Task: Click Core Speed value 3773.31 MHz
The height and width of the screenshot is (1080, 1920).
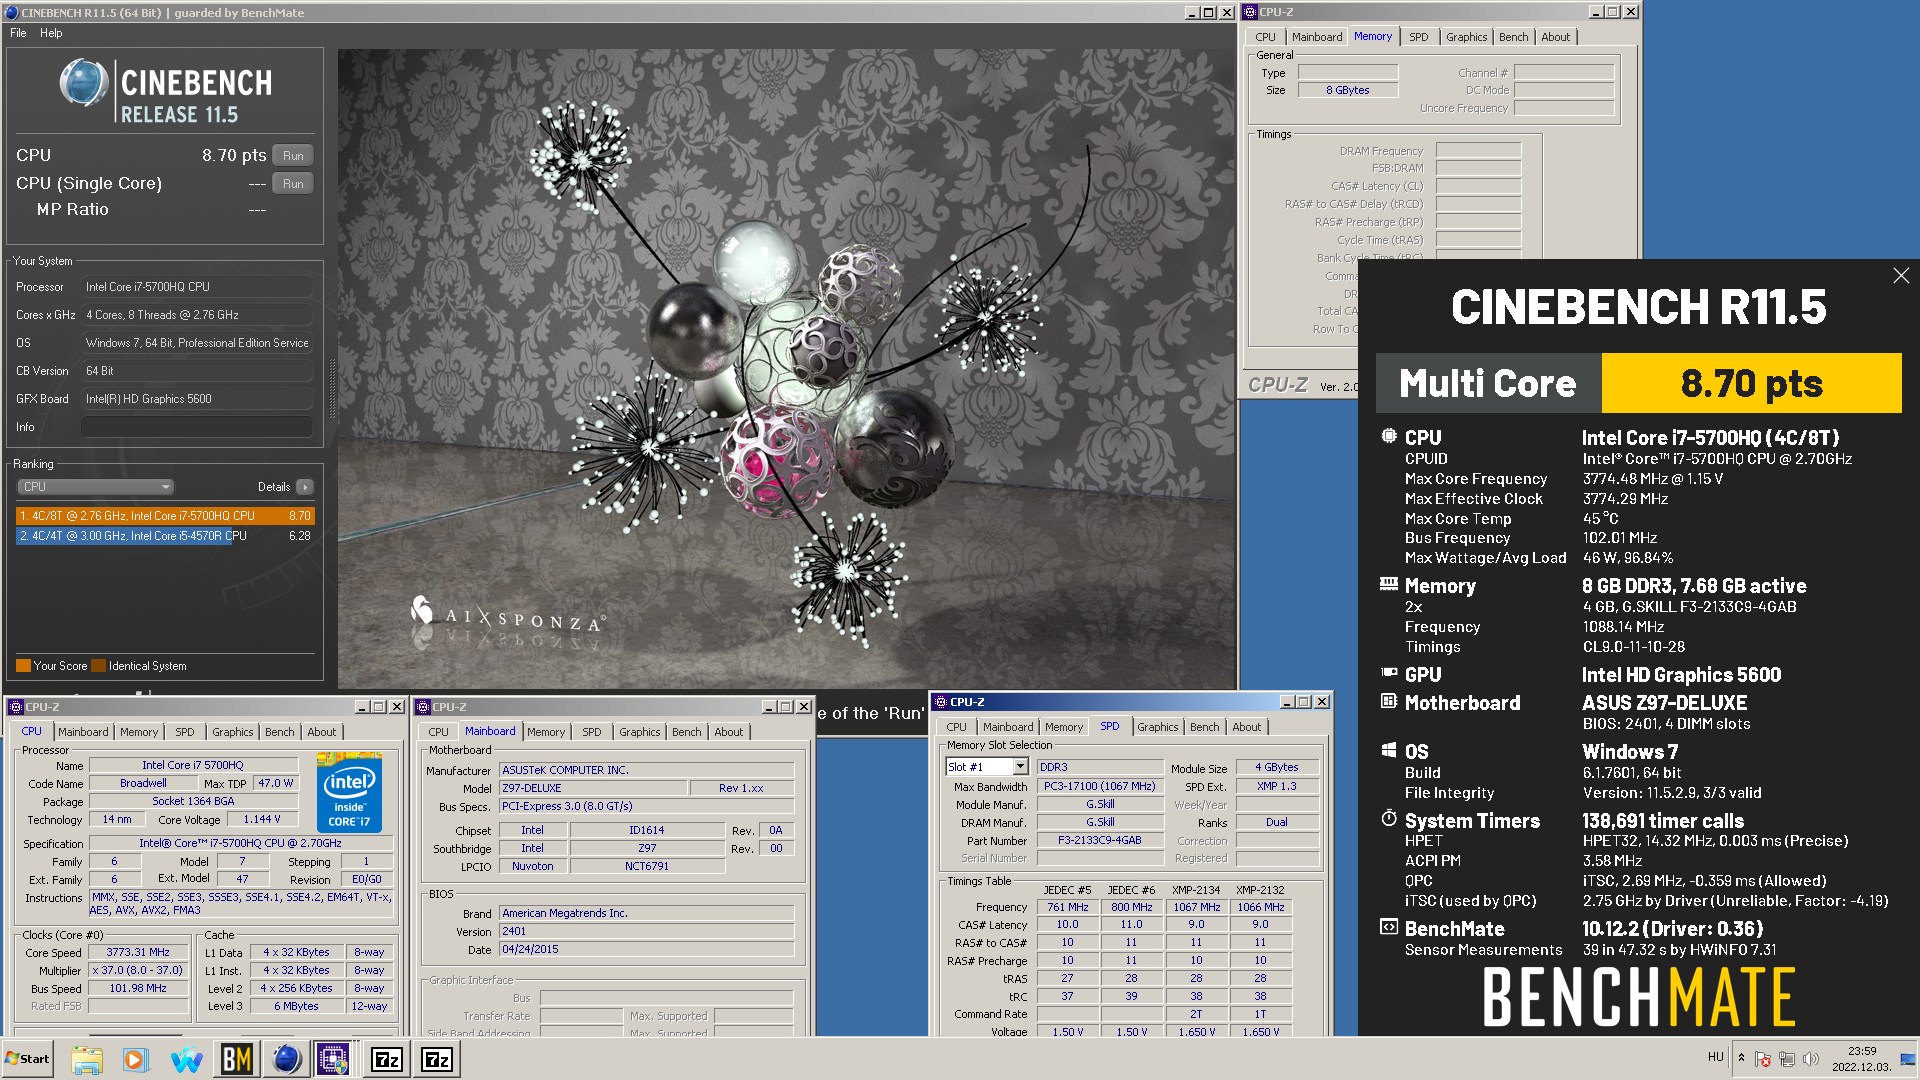Action: [138, 953]
